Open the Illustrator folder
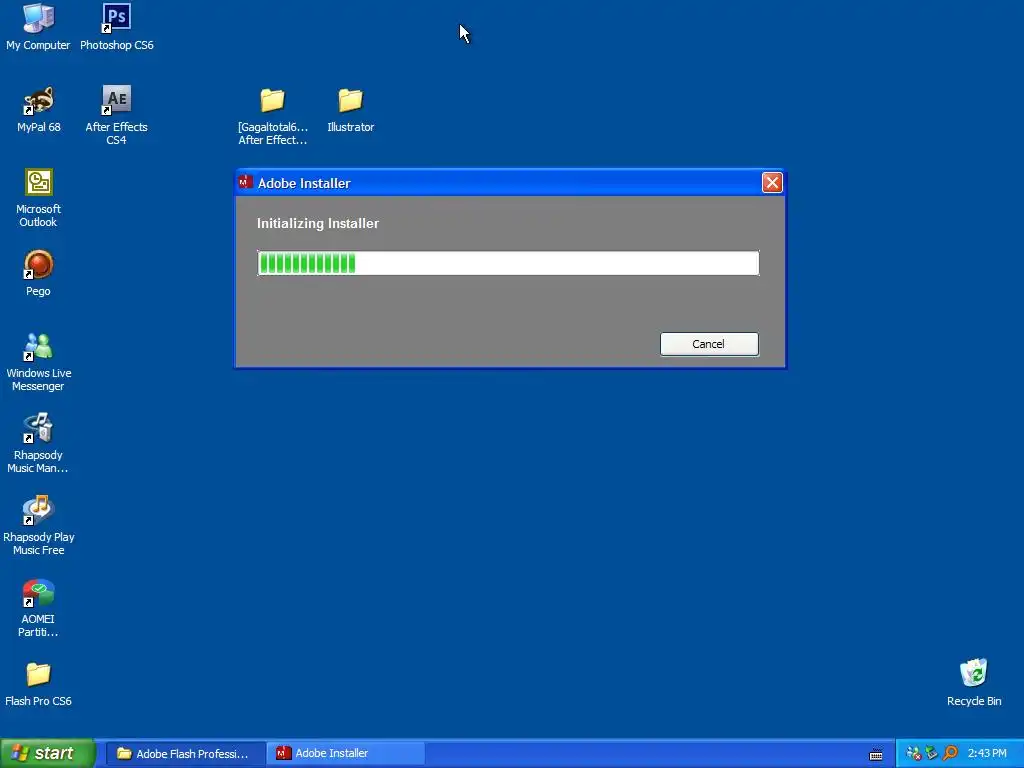Screen dimensions: 1024x768 point(351,110)
